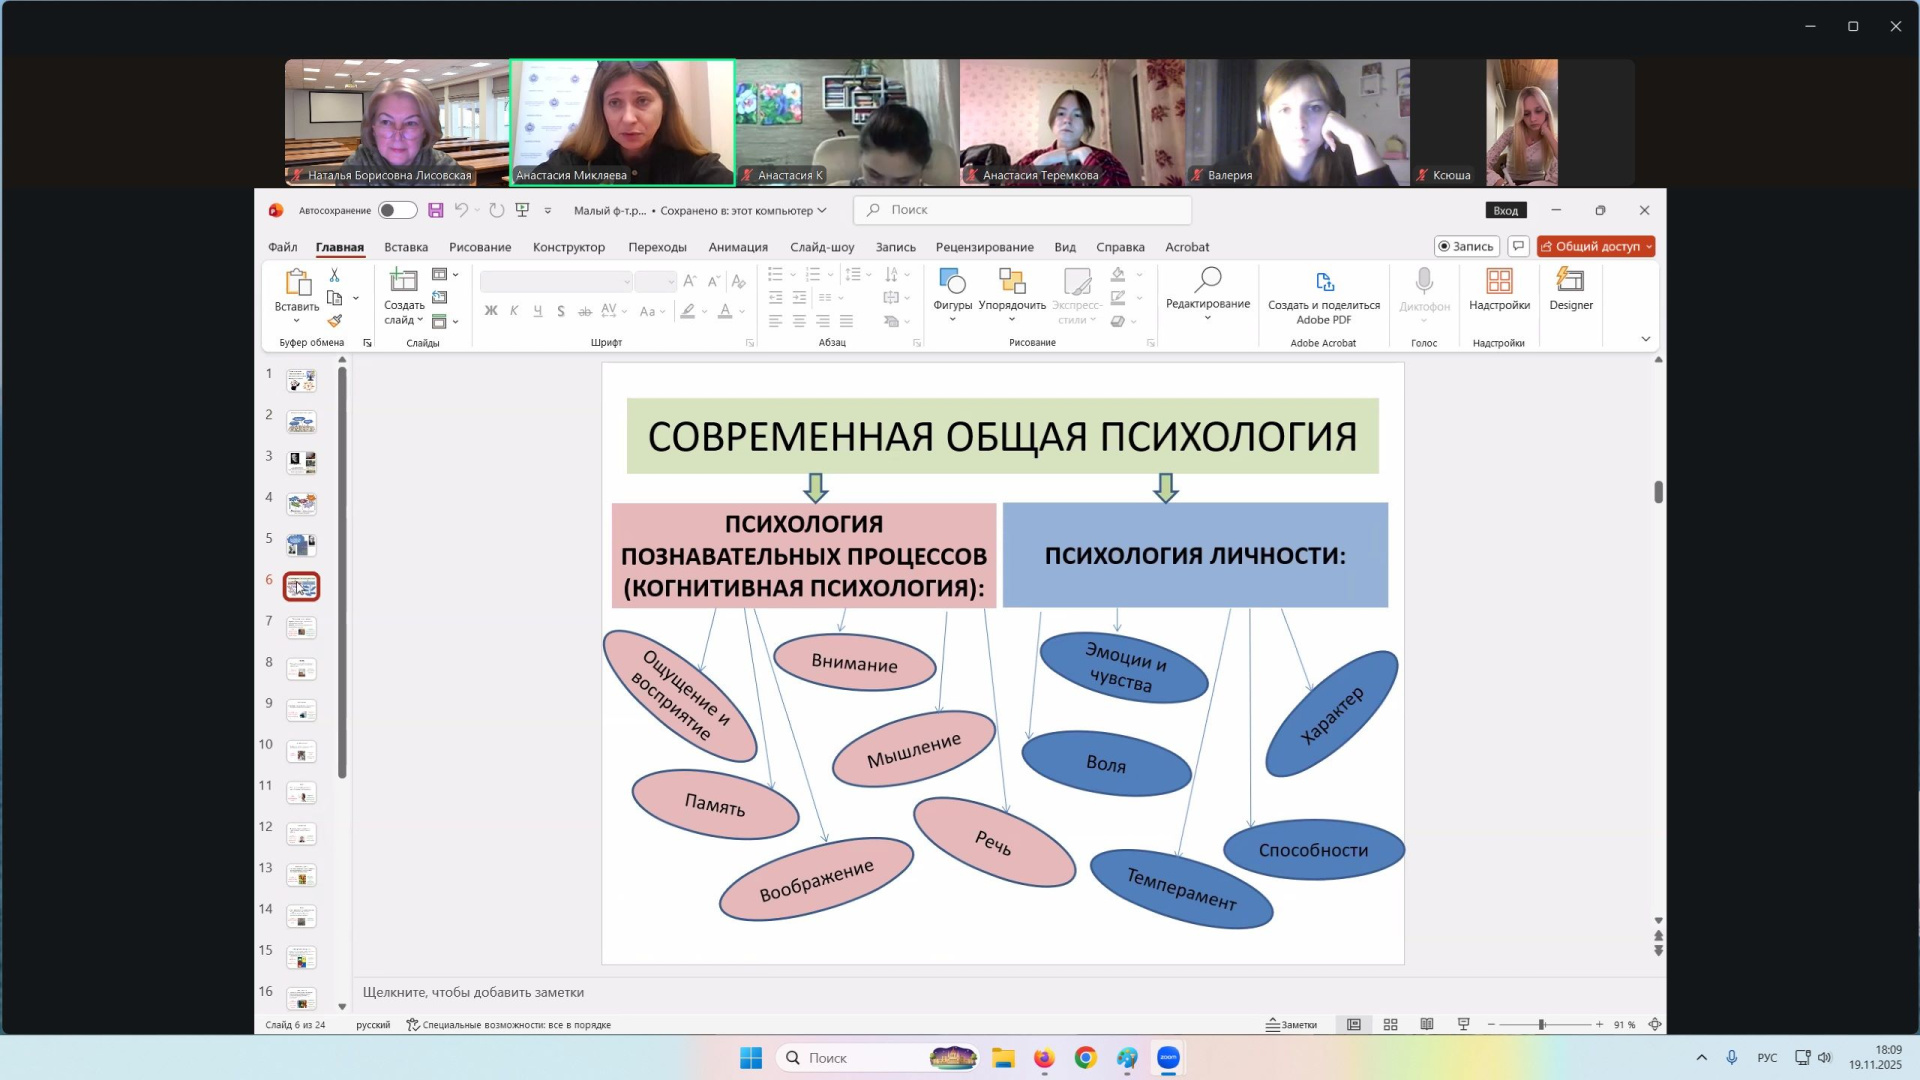The image size is (1920, 1080).
Task: Click the Format Painter brush icon
Action: 335,321
